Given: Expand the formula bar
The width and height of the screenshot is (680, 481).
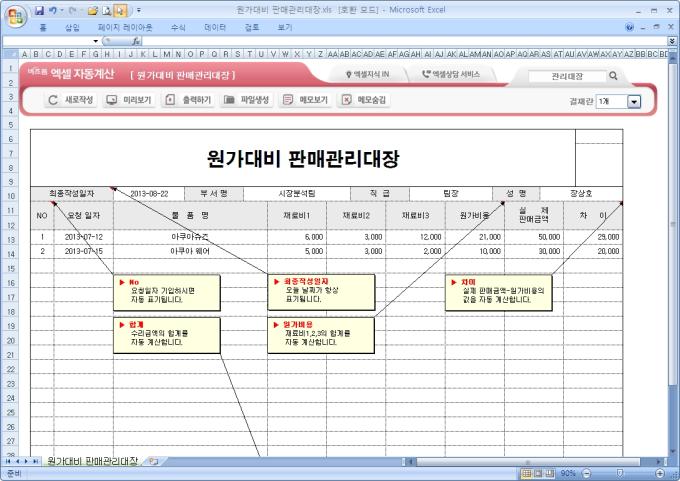Looking at the screenshot, I should tap(672, 41).
